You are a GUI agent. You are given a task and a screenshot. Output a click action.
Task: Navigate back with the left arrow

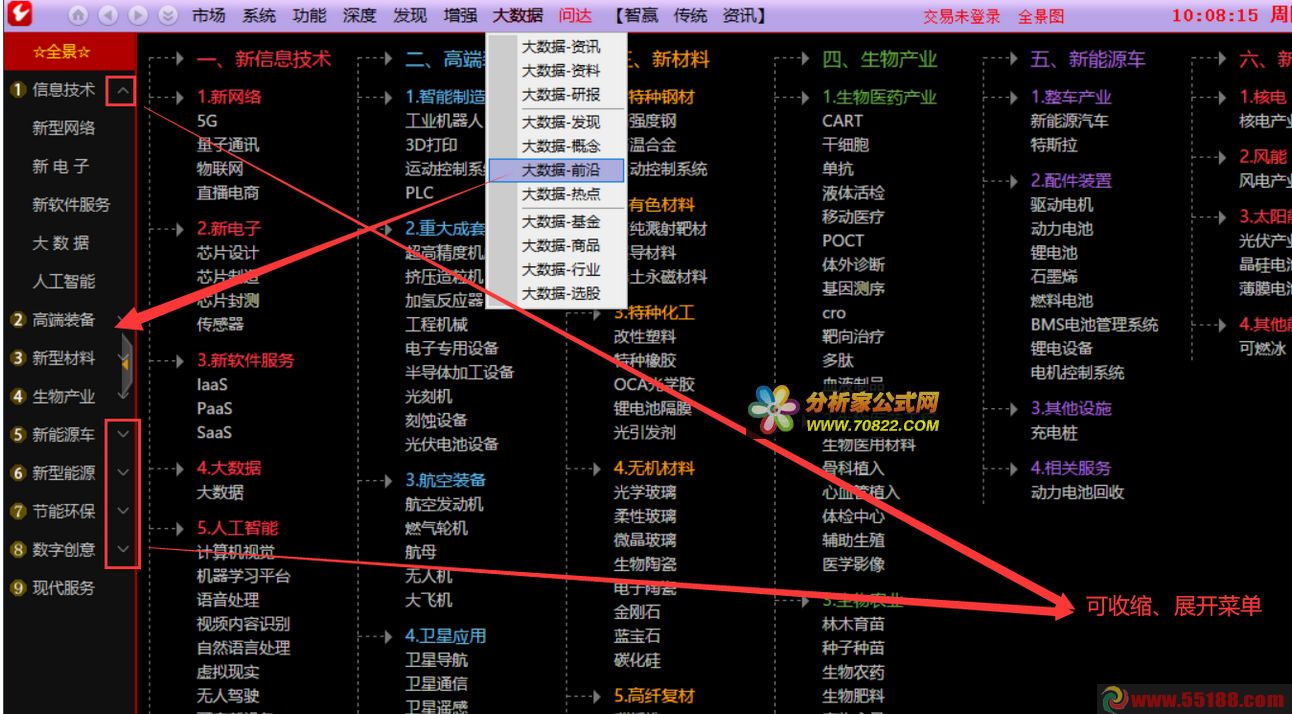click(108, 16)
